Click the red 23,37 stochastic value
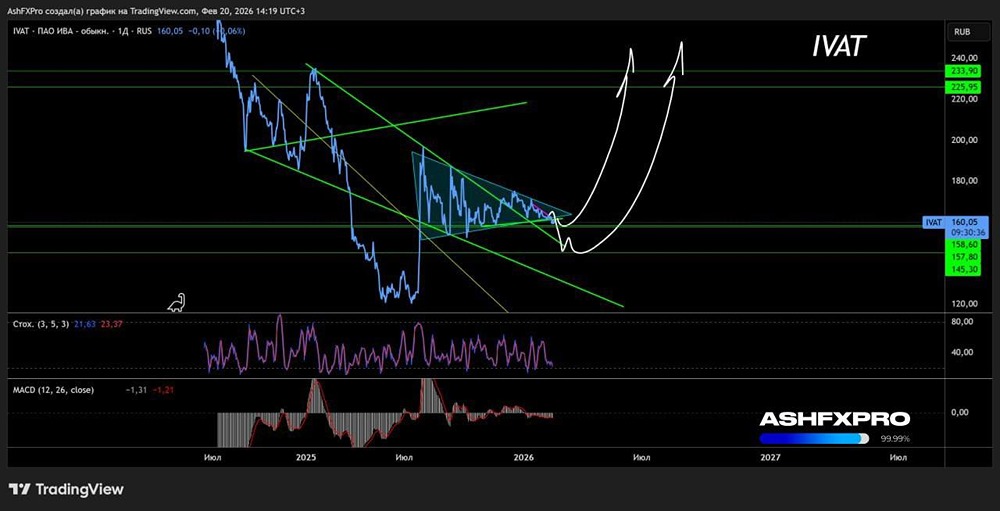Image resolution: width=1000 pixels, height=511 pixels. click(x=112, y=324)
